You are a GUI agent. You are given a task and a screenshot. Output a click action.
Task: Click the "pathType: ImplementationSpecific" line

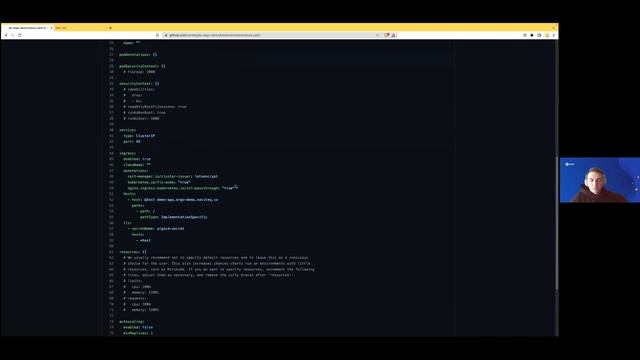(x=173, y=217)
